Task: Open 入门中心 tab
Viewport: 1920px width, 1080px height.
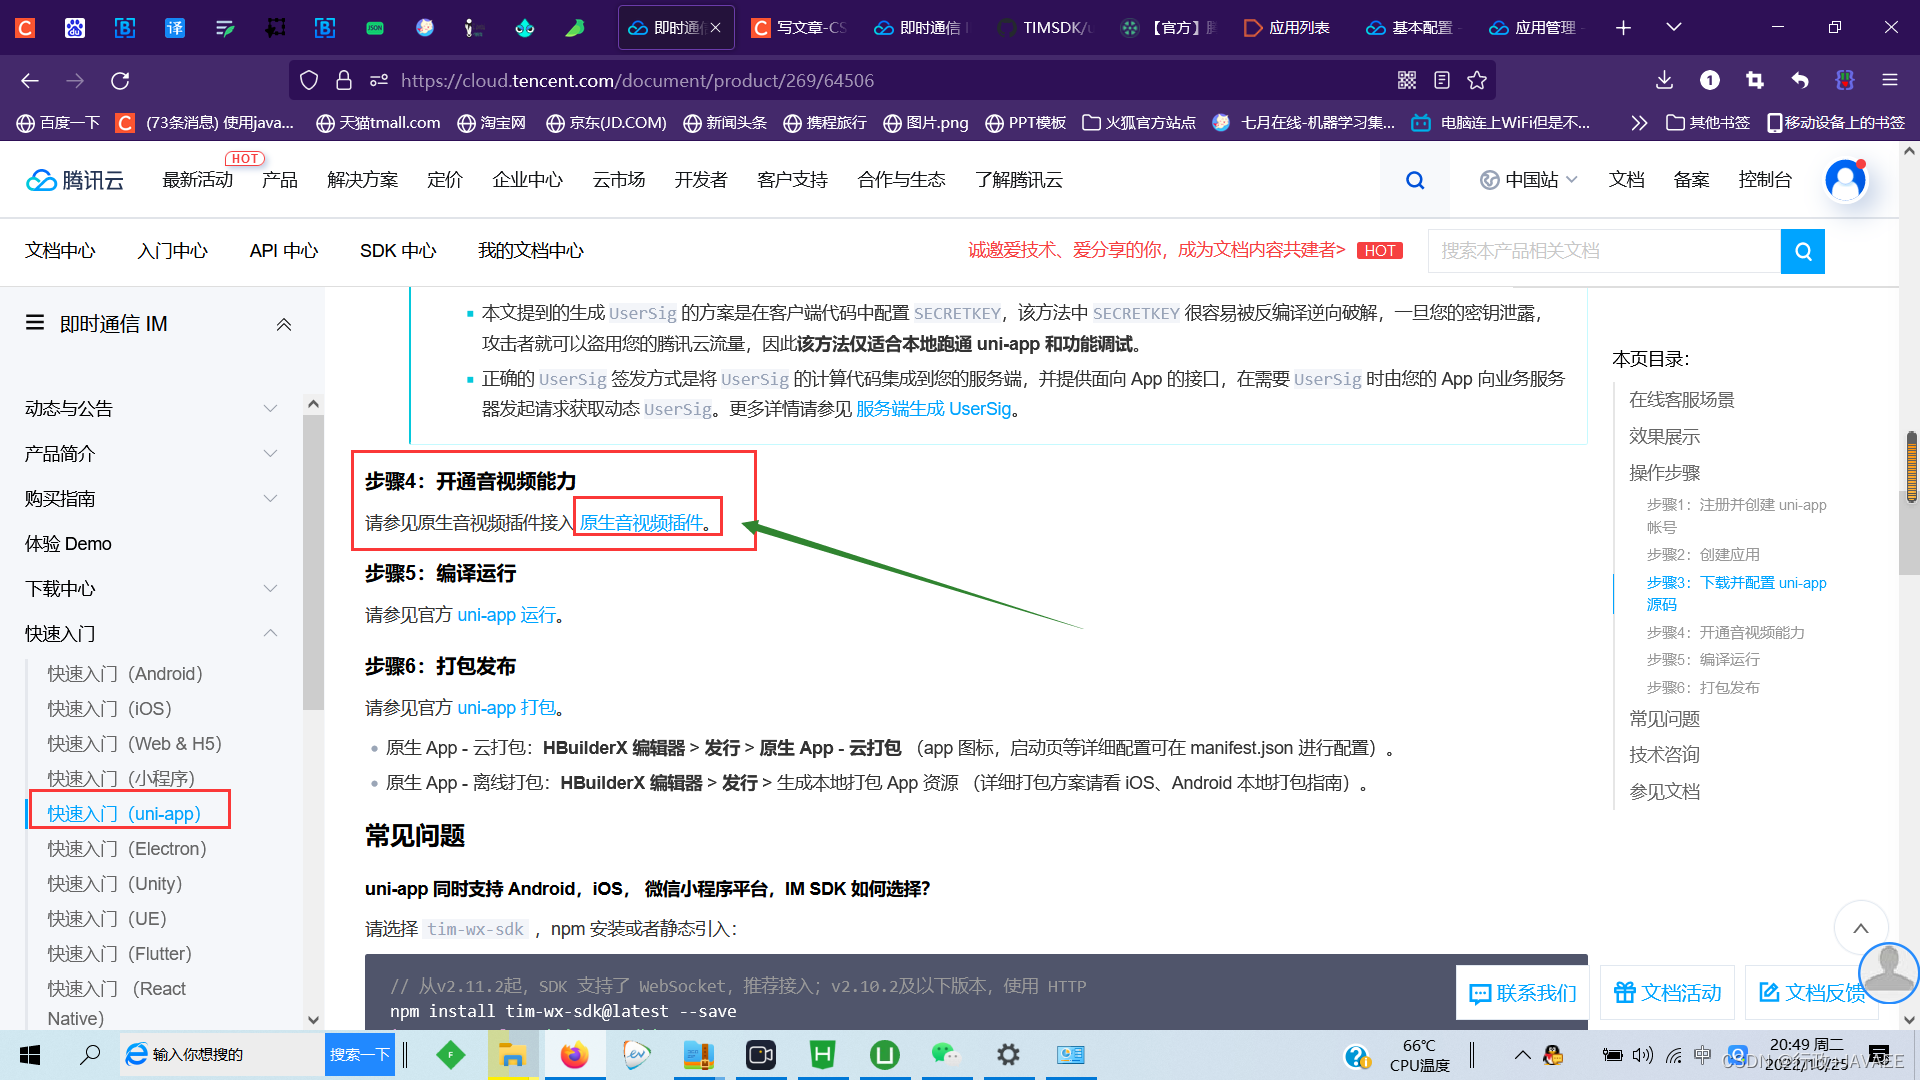Action: tap(172, 250)
